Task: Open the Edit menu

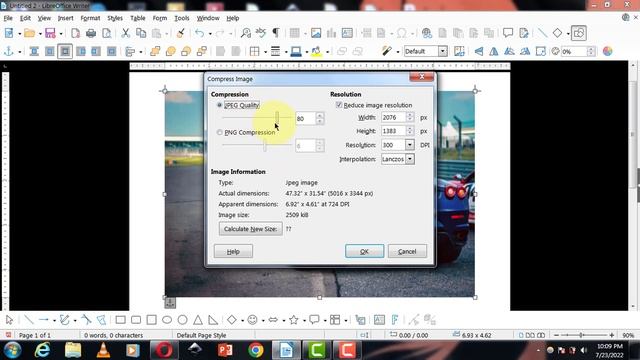Action: pyautogui.click(x=25, y=18)
